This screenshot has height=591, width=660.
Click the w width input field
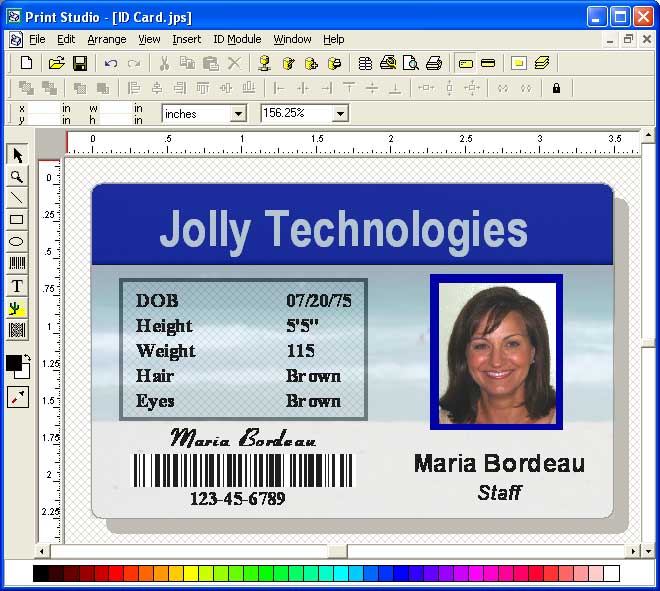tap(115, 108)
